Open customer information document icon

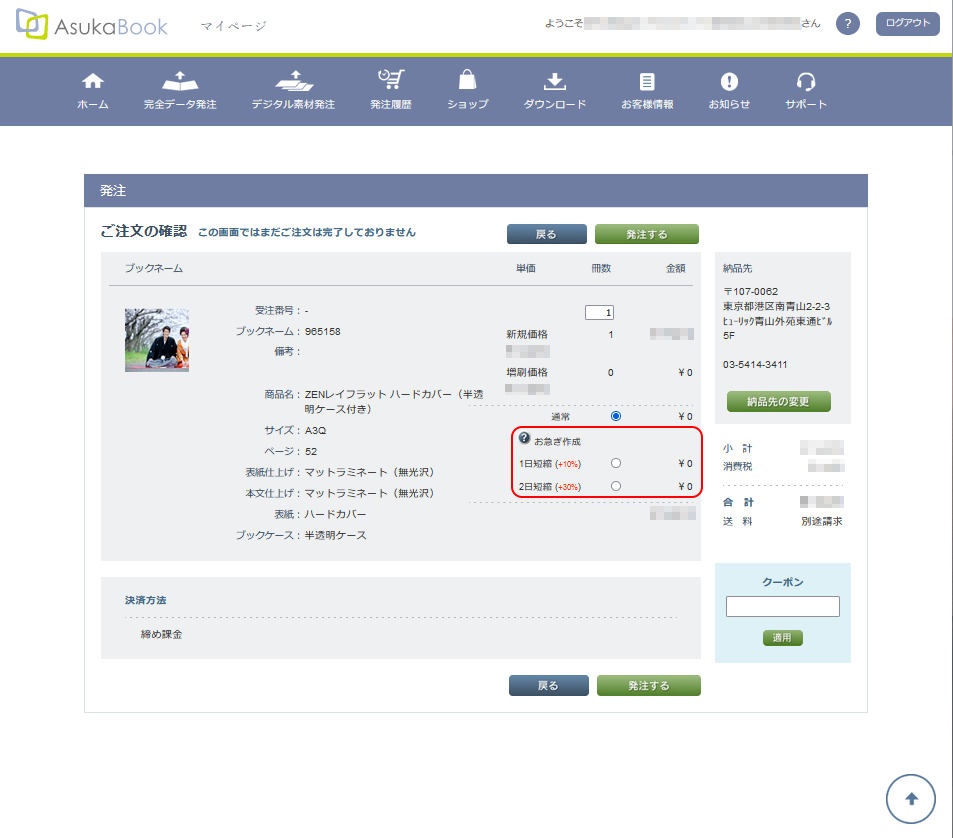point(647,82)
